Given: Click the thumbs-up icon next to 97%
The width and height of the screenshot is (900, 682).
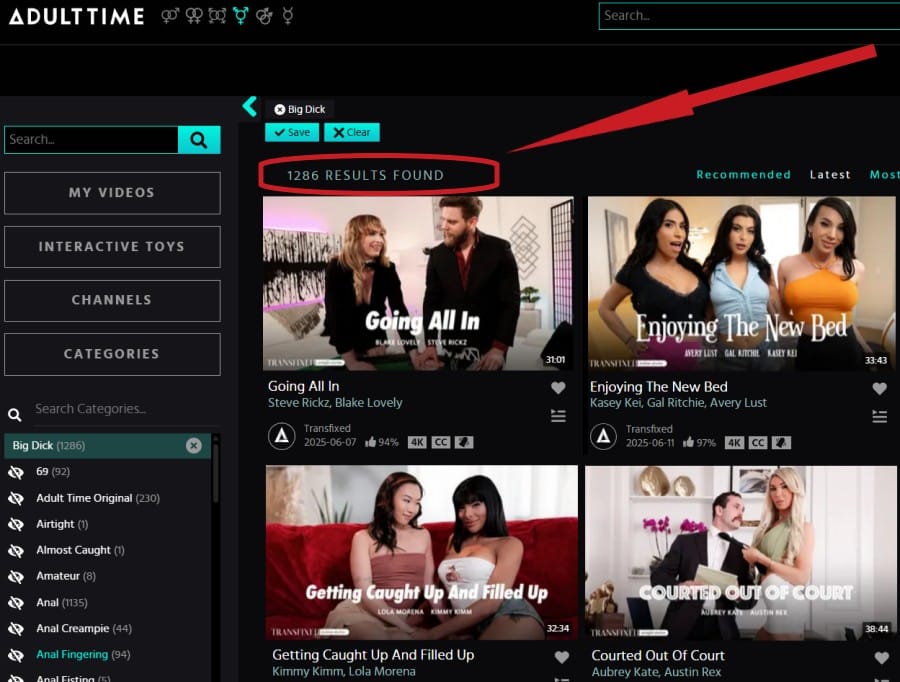Looking at the screenshot, I should click(688, 442).
